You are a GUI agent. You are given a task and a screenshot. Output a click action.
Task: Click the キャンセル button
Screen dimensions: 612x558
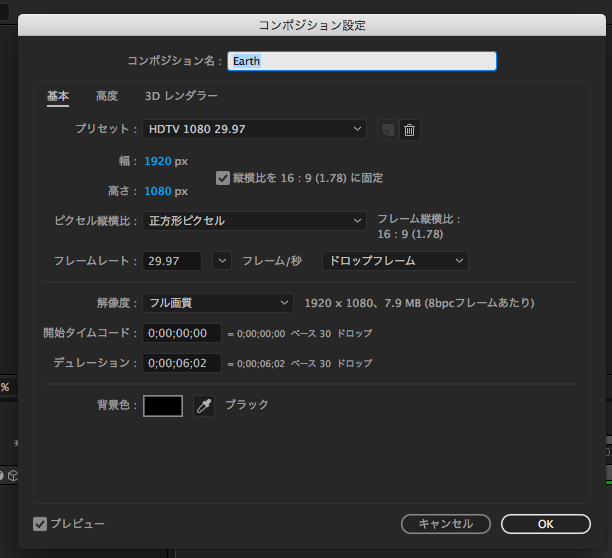point(446,524)
